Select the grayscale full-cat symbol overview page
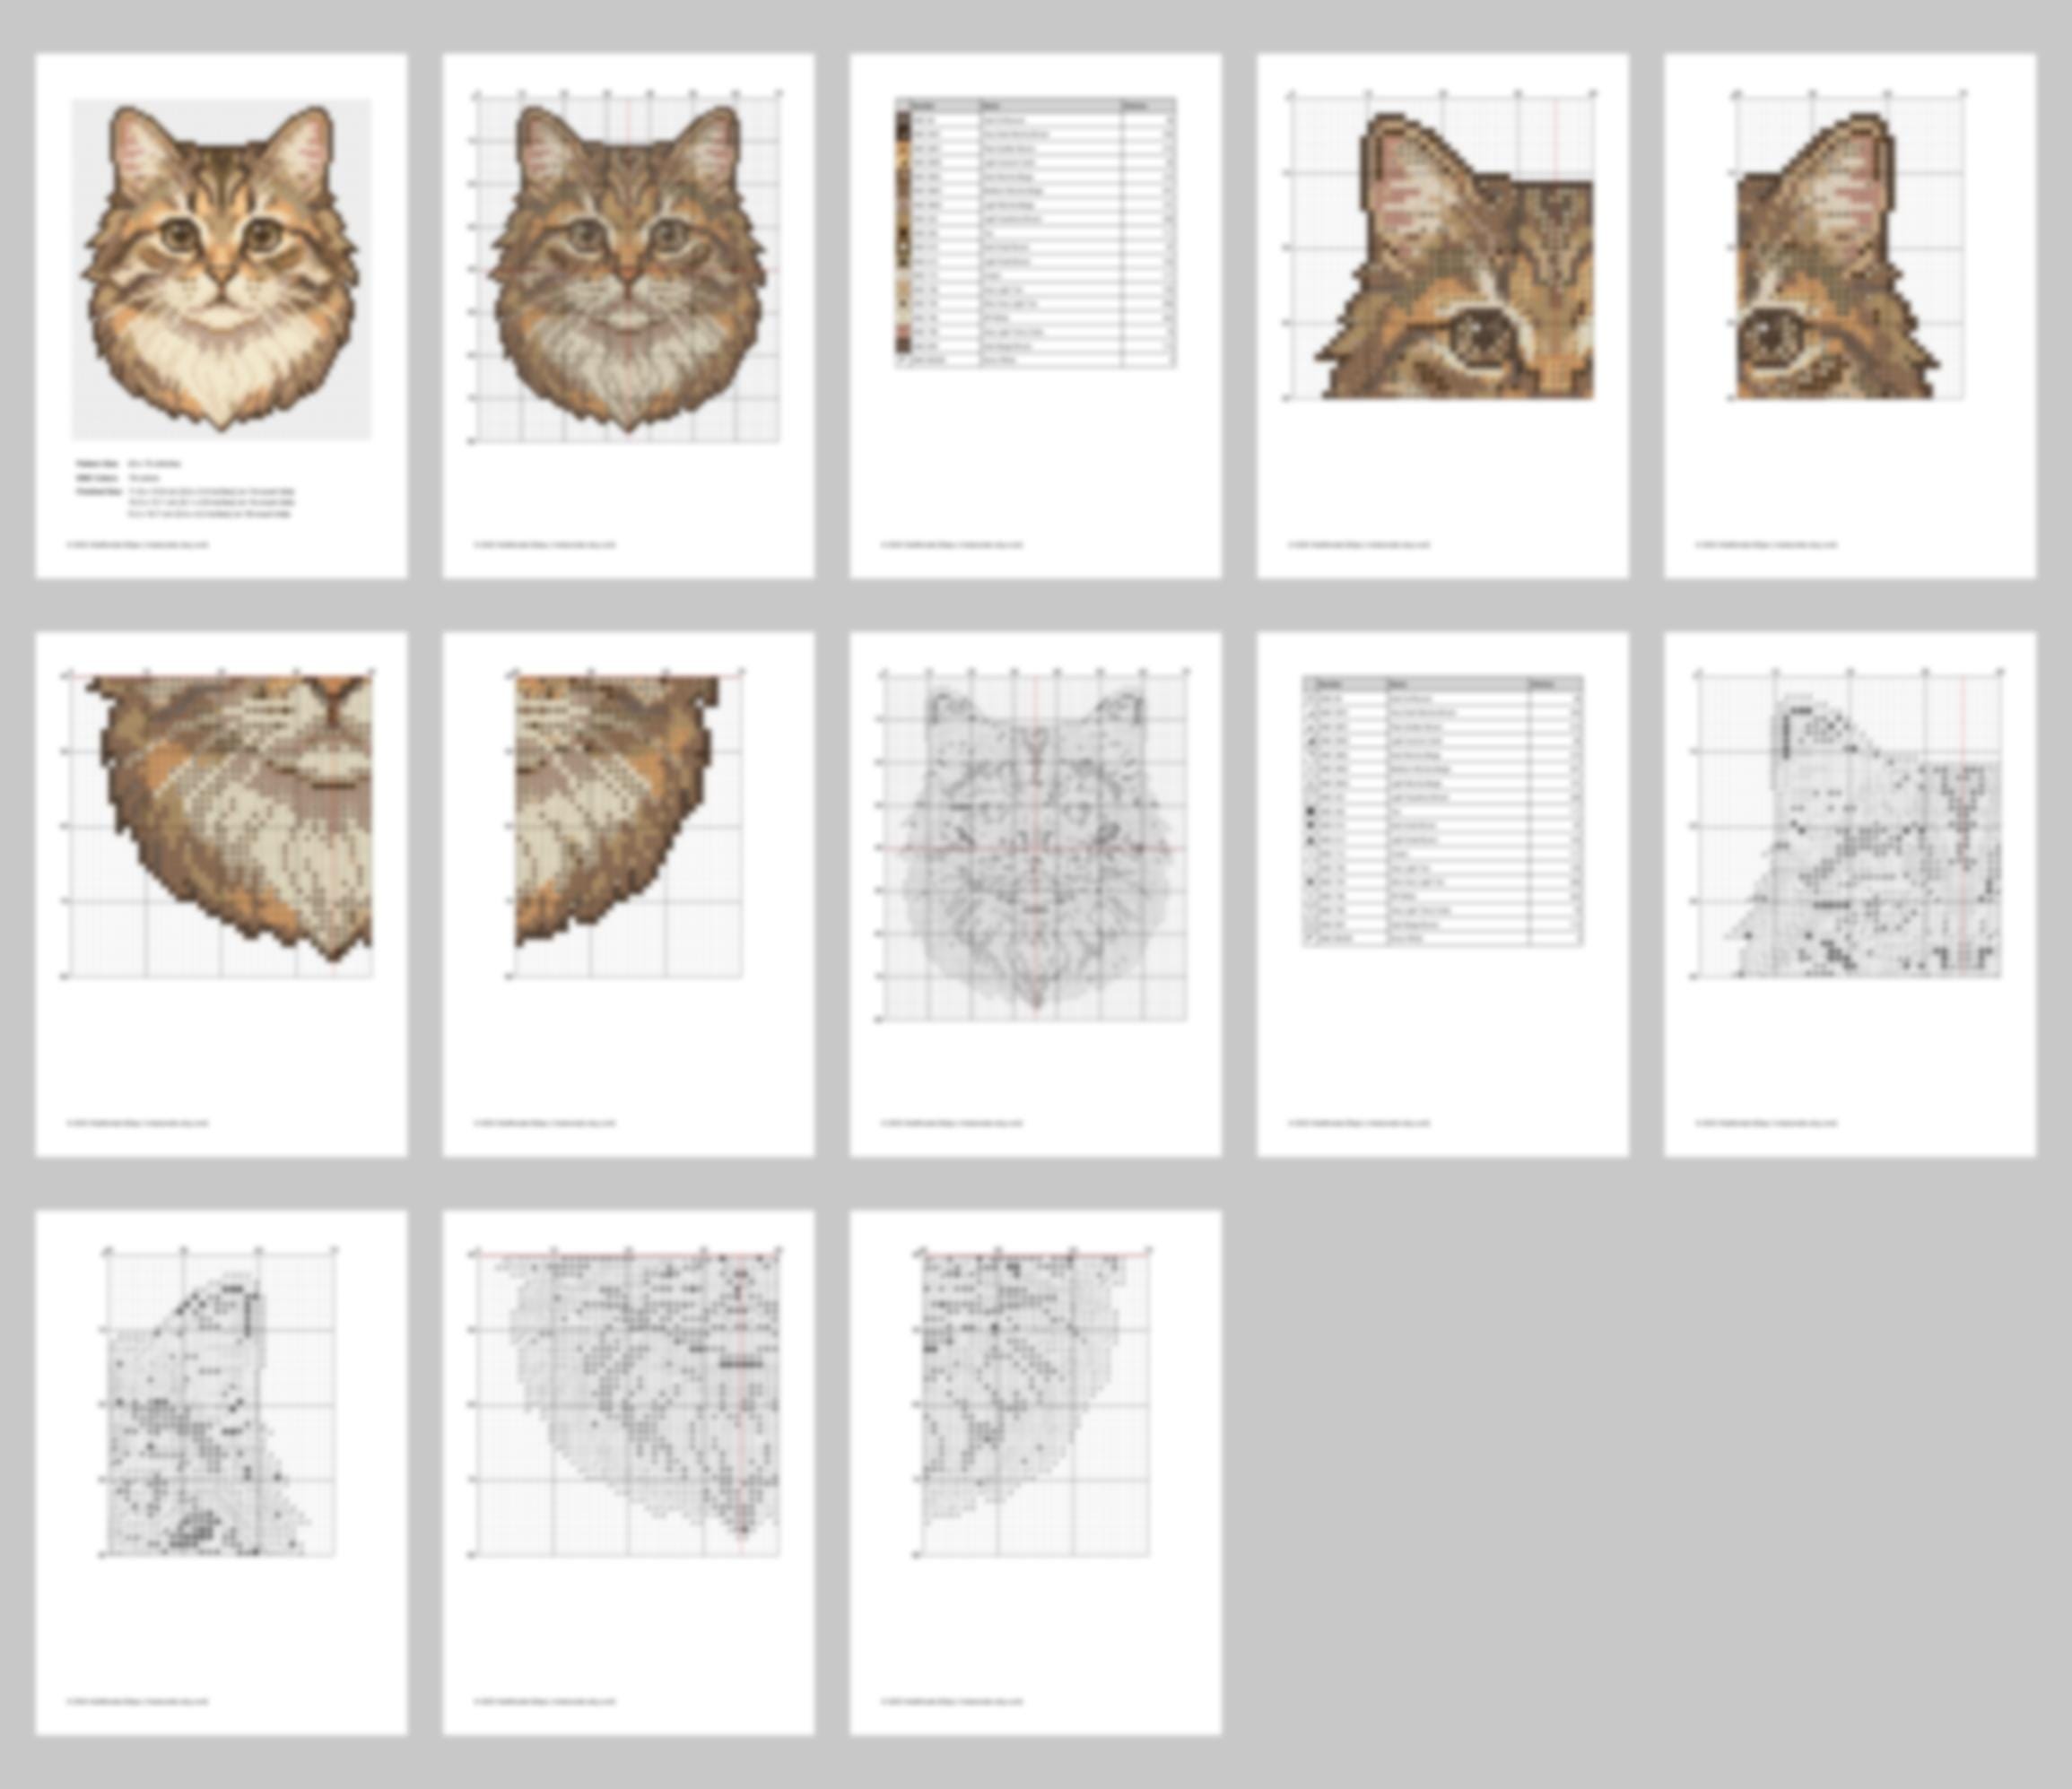This screenshot has height=1789, width=2072. (x=1035, y=894)
